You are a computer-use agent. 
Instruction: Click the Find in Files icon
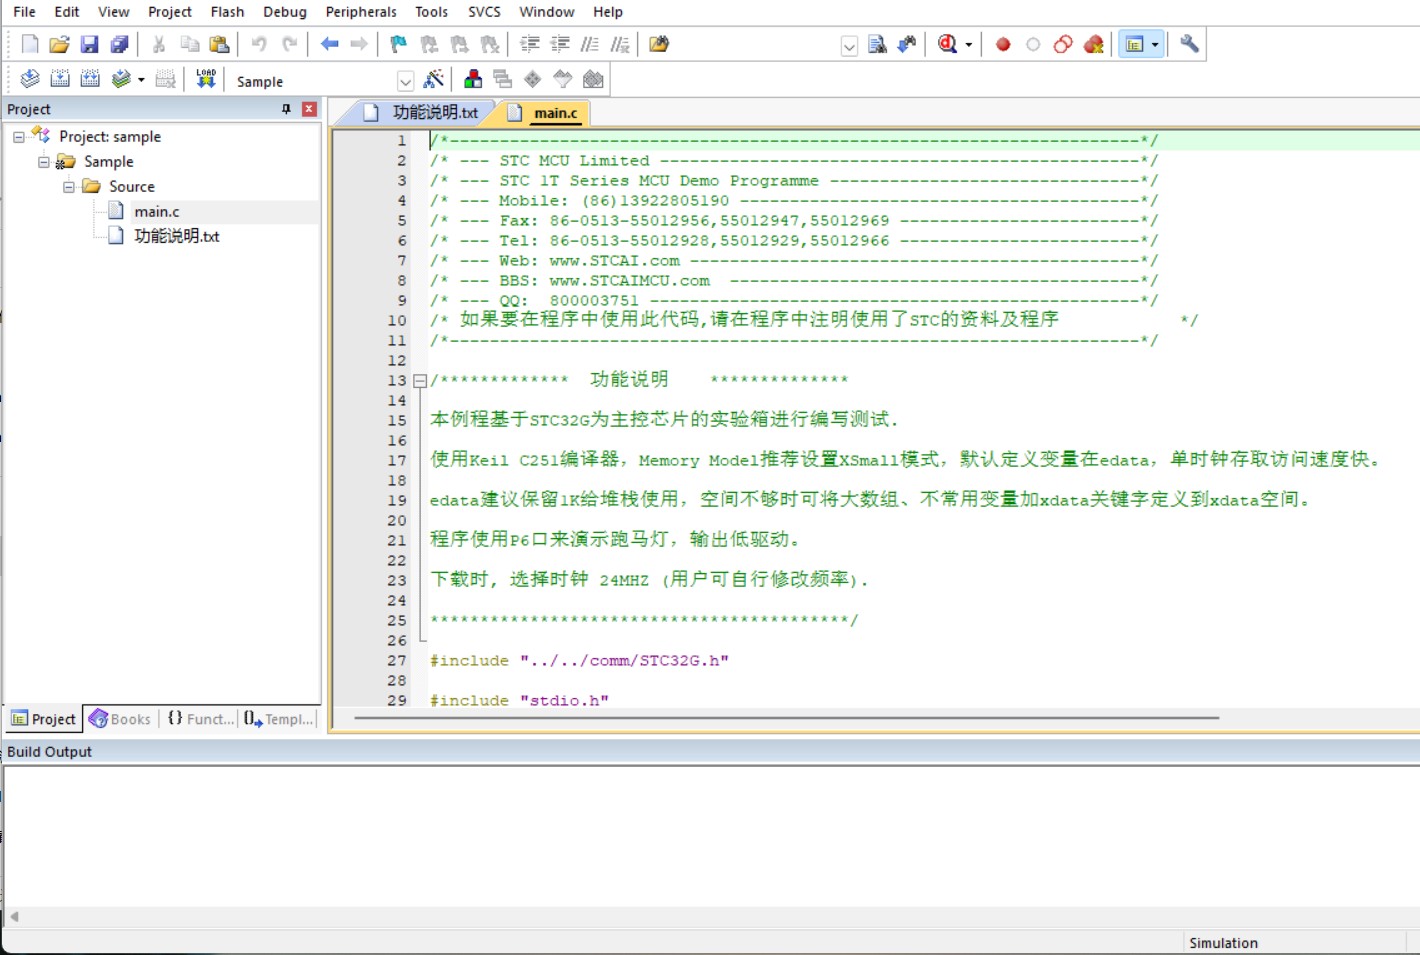click(877, 44)
